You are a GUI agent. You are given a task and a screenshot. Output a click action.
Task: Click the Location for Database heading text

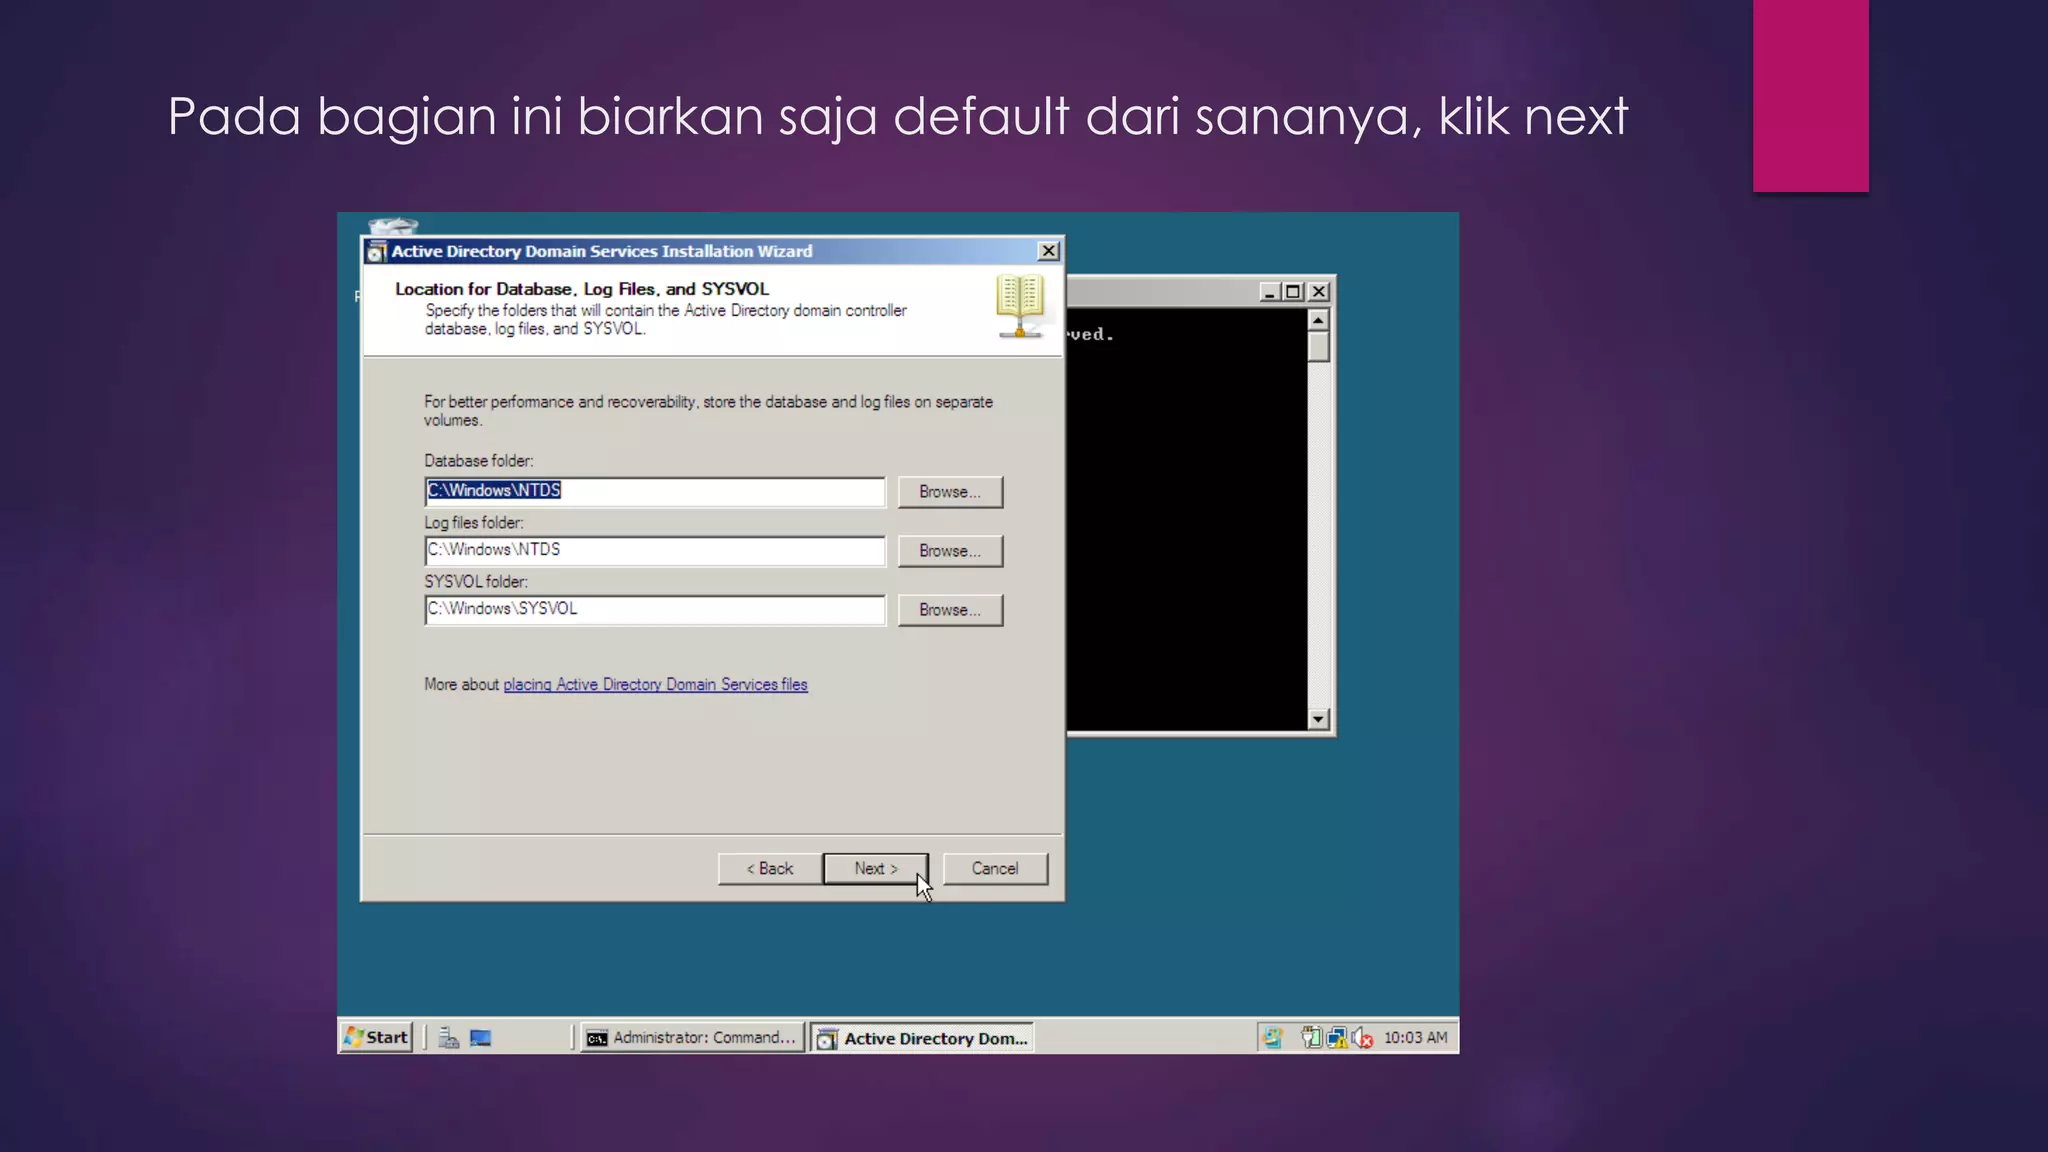point(582,289)
